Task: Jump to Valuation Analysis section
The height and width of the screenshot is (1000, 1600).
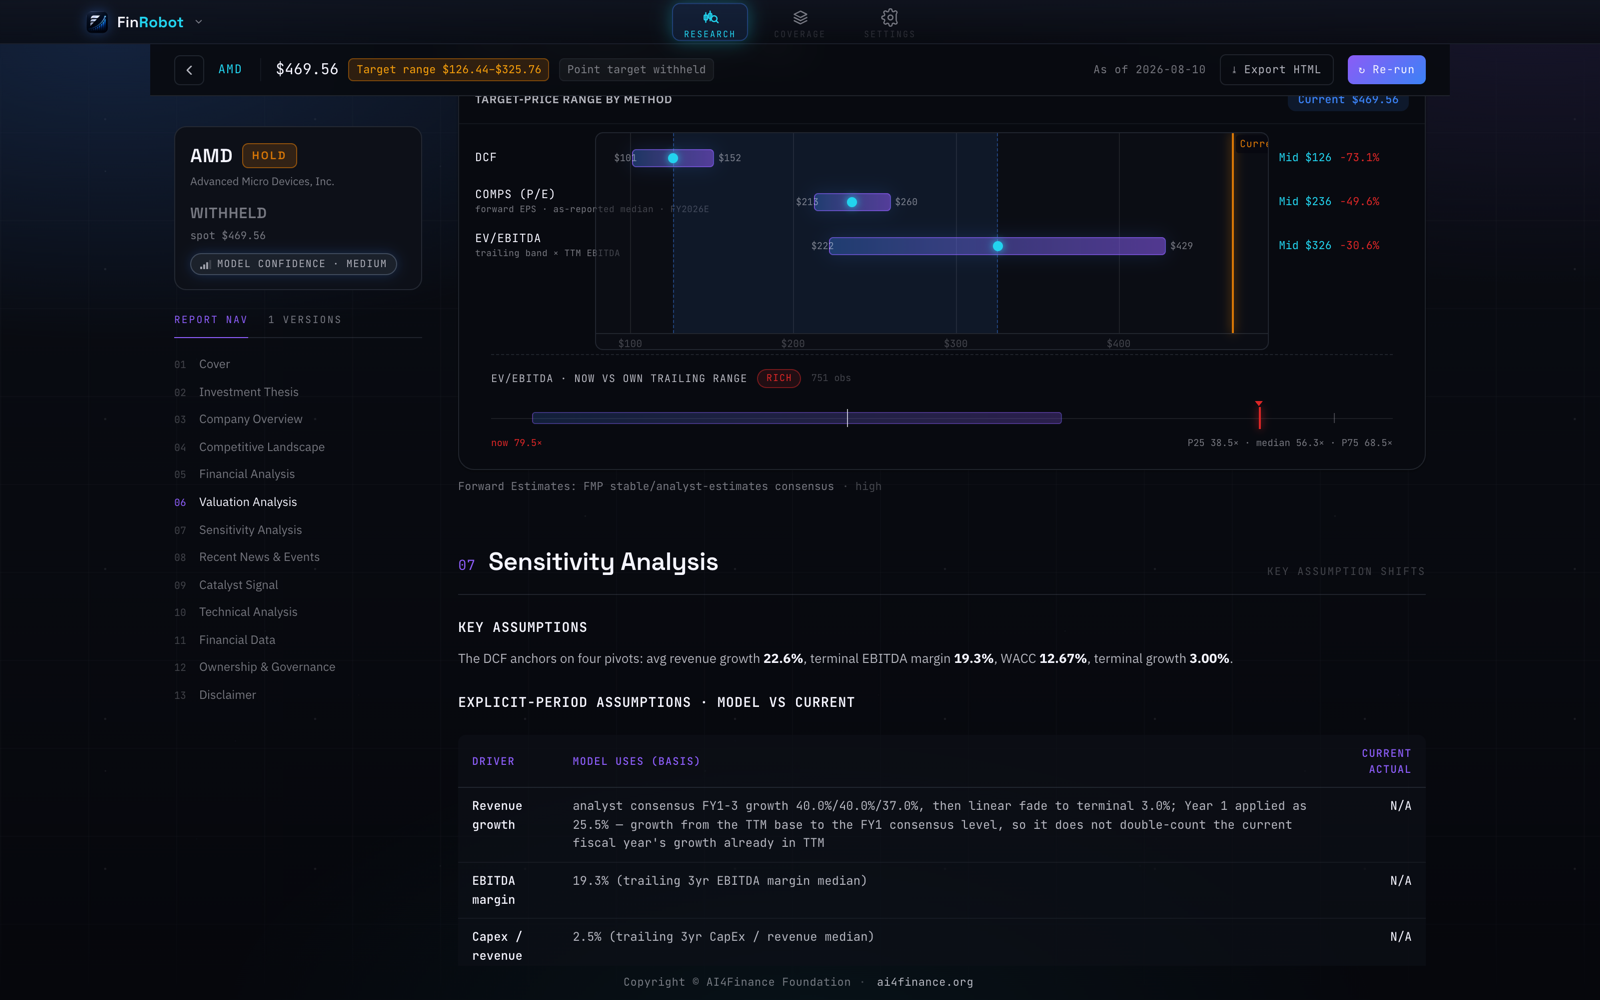Action: (247, 502)
